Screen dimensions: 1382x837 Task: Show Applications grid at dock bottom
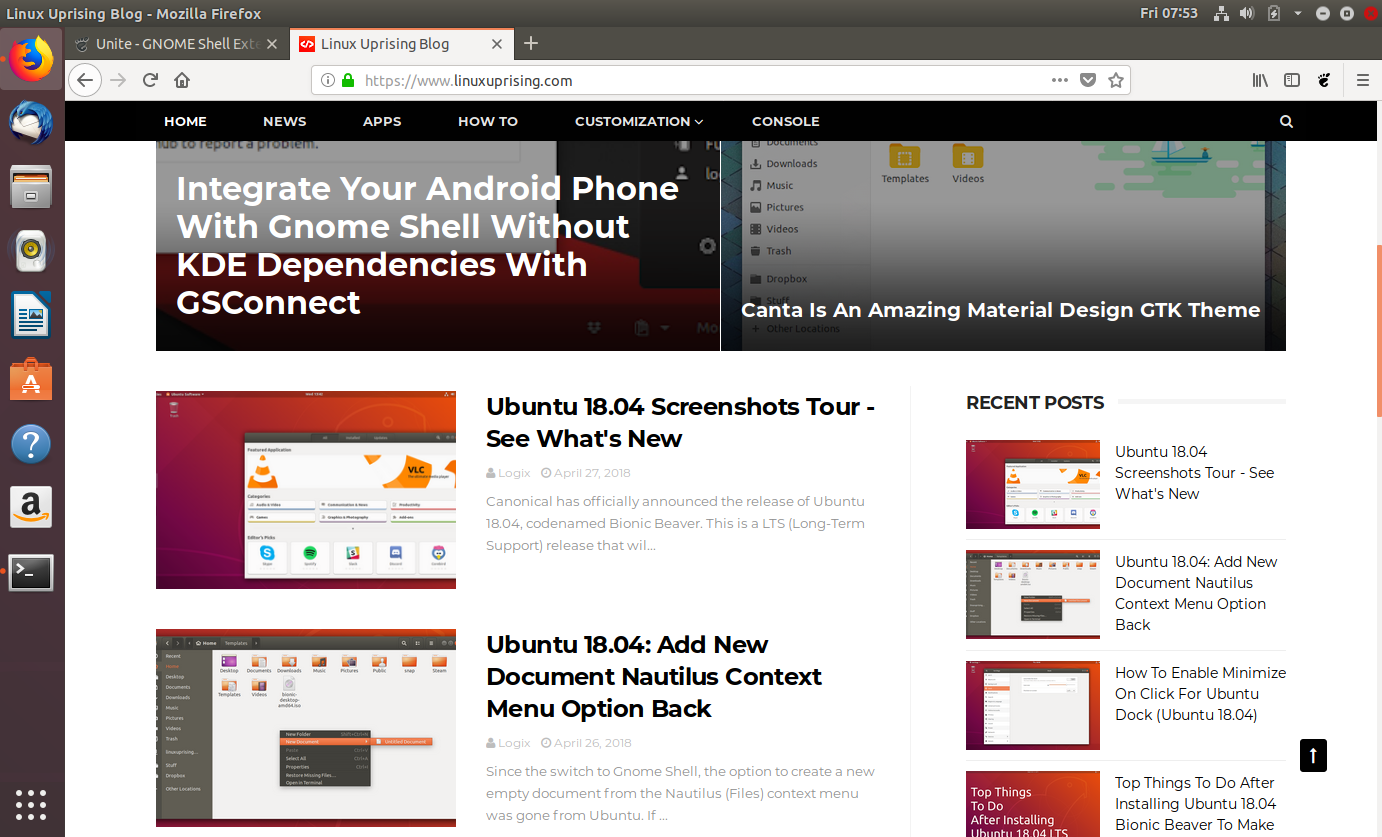tap(32, 804)
